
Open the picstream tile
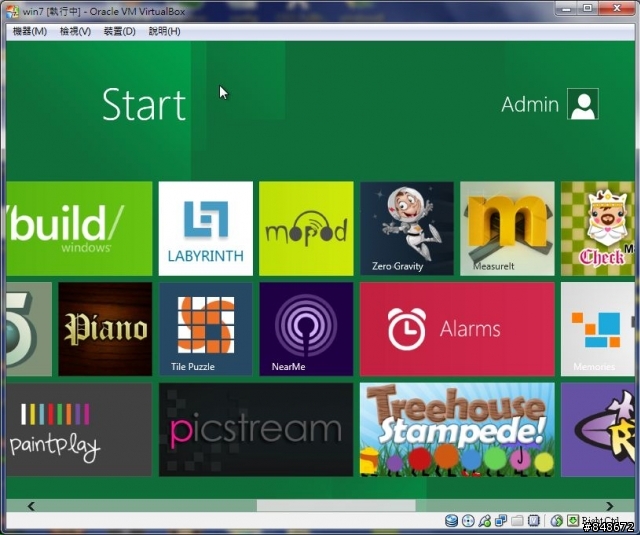(x=256, y=429)
